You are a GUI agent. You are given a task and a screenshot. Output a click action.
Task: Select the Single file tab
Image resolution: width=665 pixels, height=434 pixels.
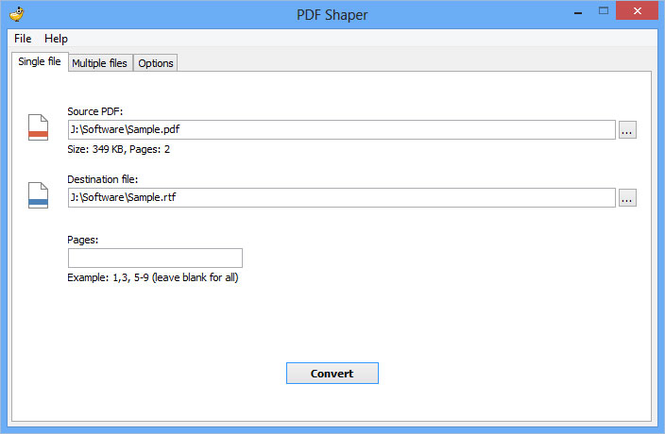click(x=40, y=62)
